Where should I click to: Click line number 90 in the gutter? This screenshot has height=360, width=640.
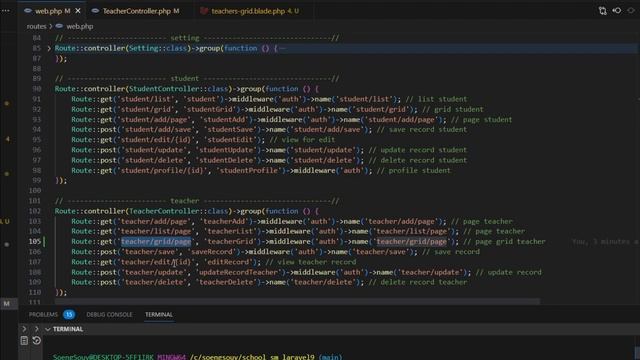pyautogui.click(x=36, y=89)
